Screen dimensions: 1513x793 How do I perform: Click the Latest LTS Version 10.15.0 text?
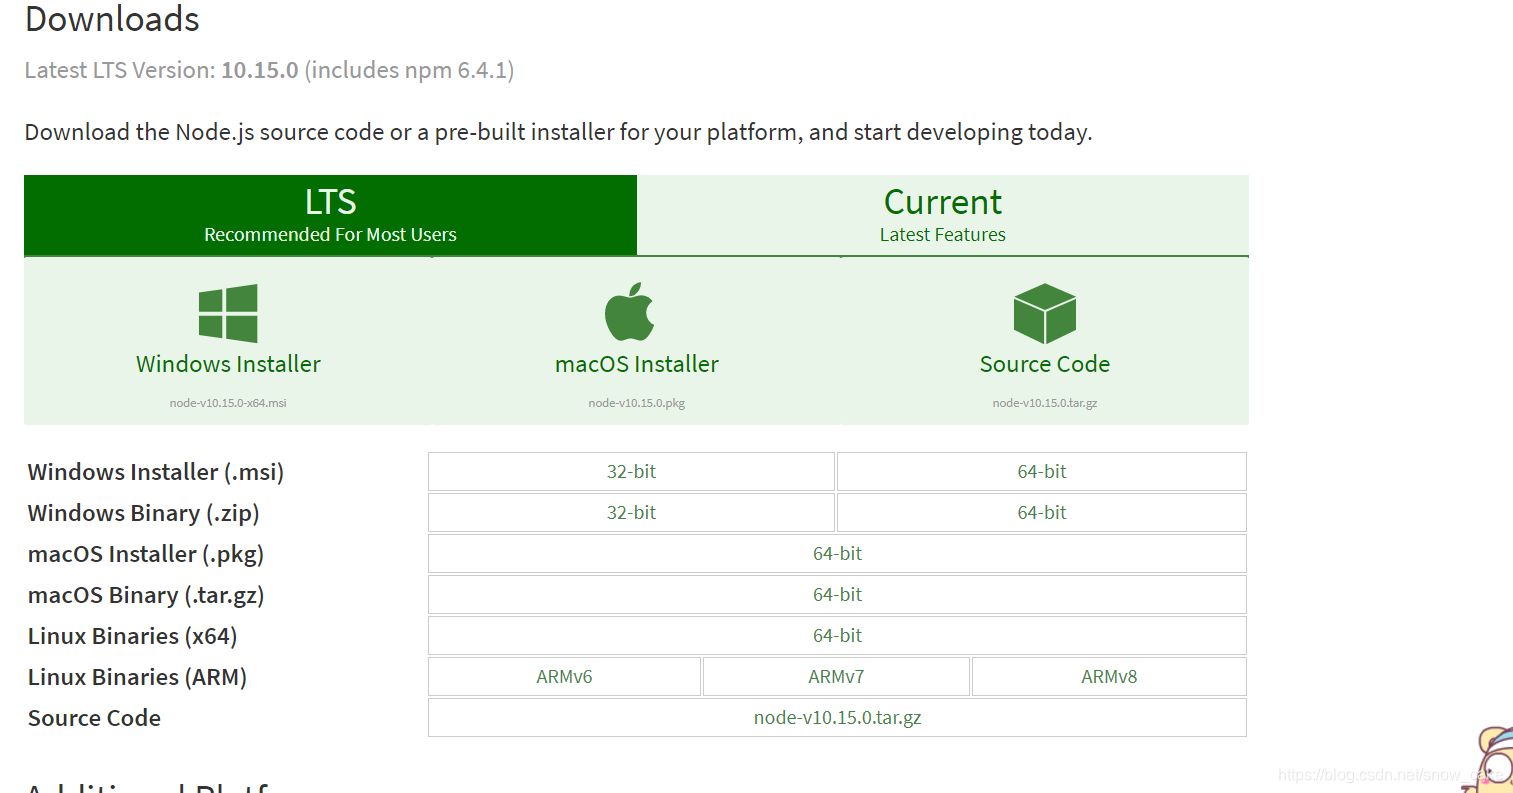tap(269, 70)
